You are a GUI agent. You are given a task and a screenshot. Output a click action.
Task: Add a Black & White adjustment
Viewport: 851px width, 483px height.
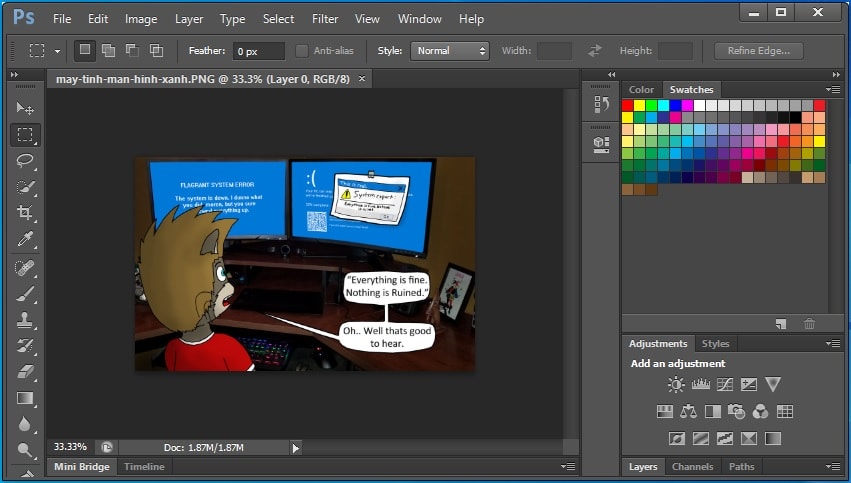point(713,412)
